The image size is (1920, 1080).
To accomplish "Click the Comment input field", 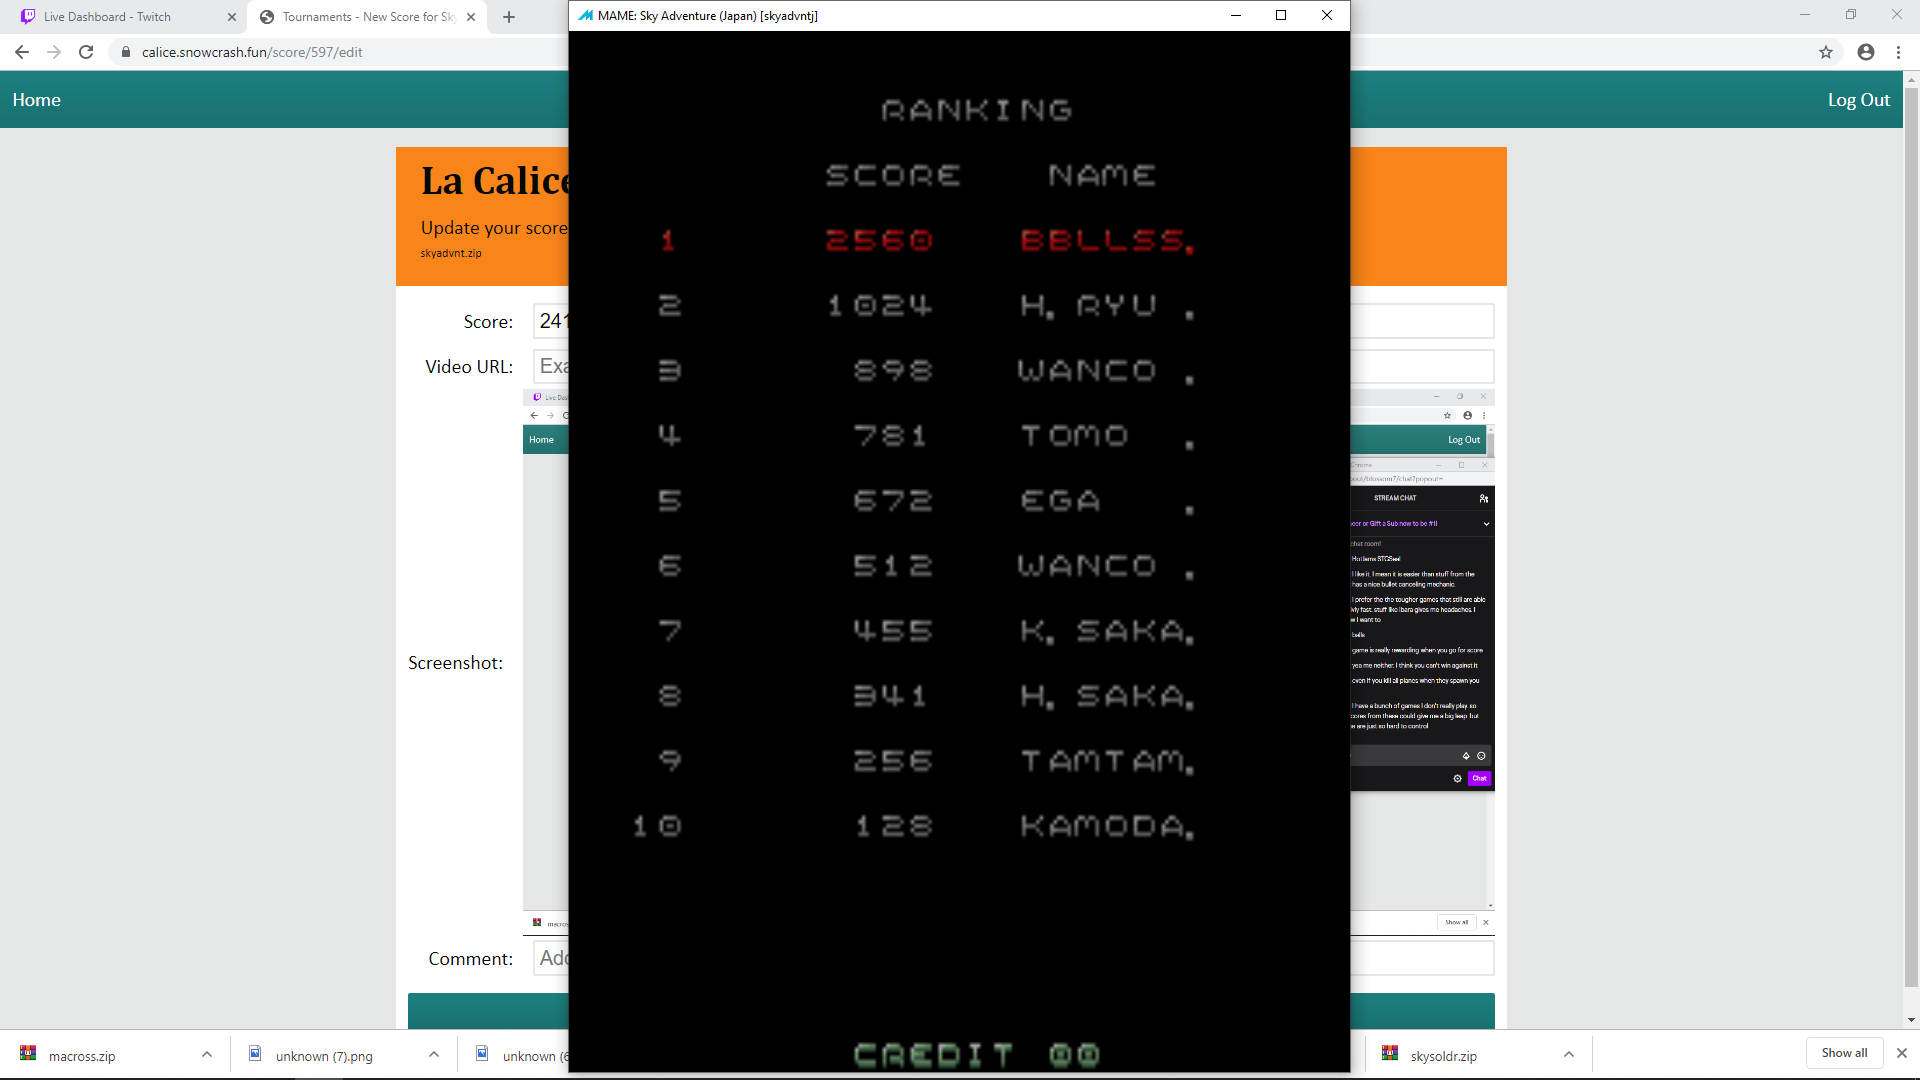I will (x=1013, y=958).
